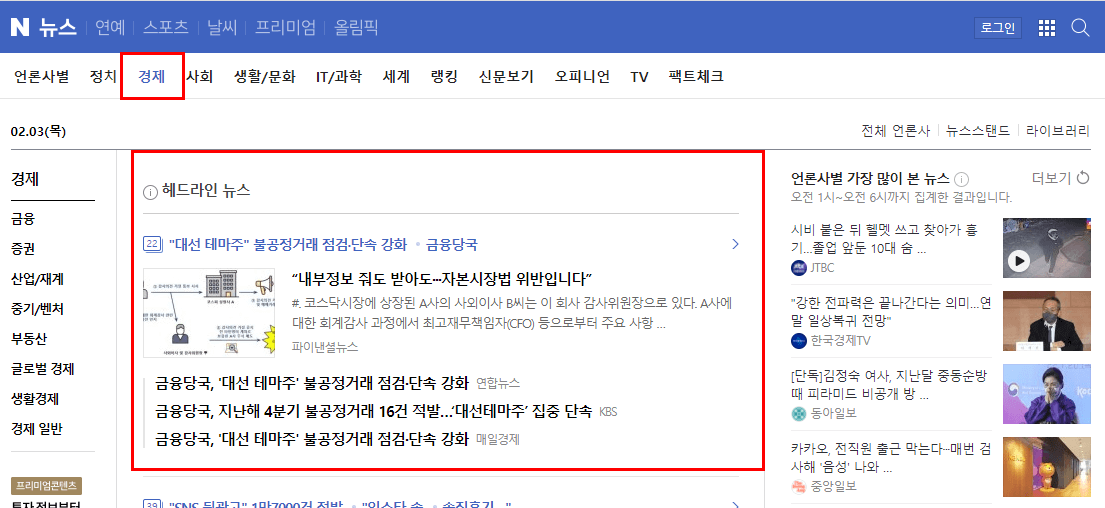Expand 대선 테마주 headline cluster arrow

click(735, 244)
